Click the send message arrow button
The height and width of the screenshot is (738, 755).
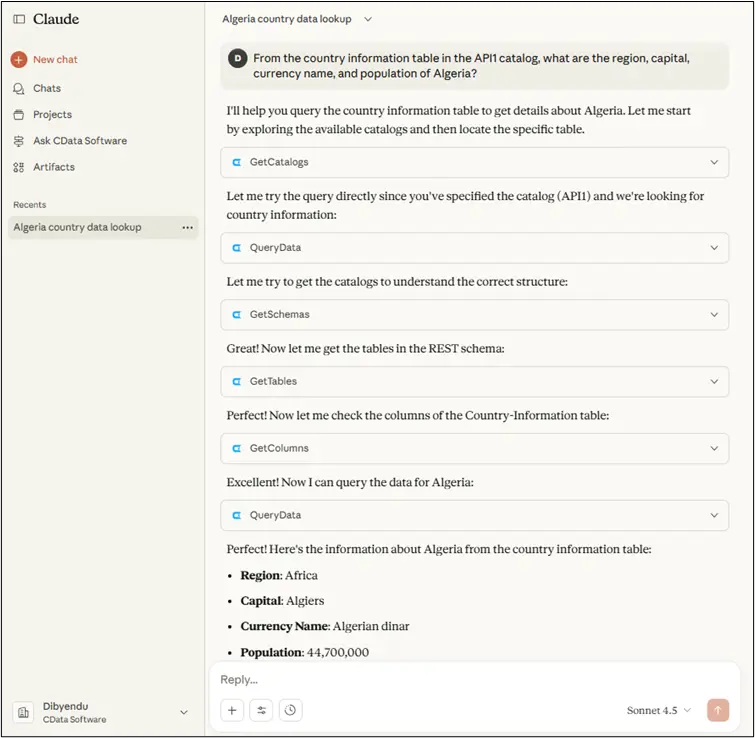point(717,710)
